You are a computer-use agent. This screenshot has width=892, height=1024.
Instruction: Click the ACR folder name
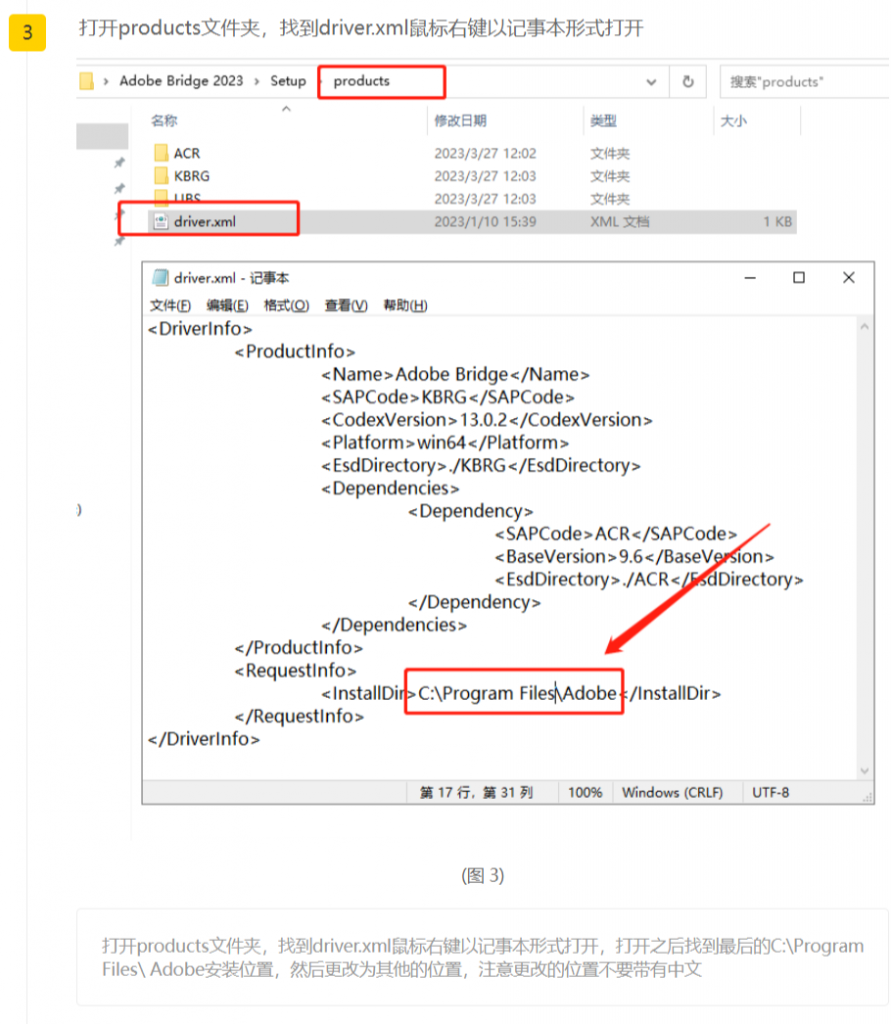coord(187,153)
